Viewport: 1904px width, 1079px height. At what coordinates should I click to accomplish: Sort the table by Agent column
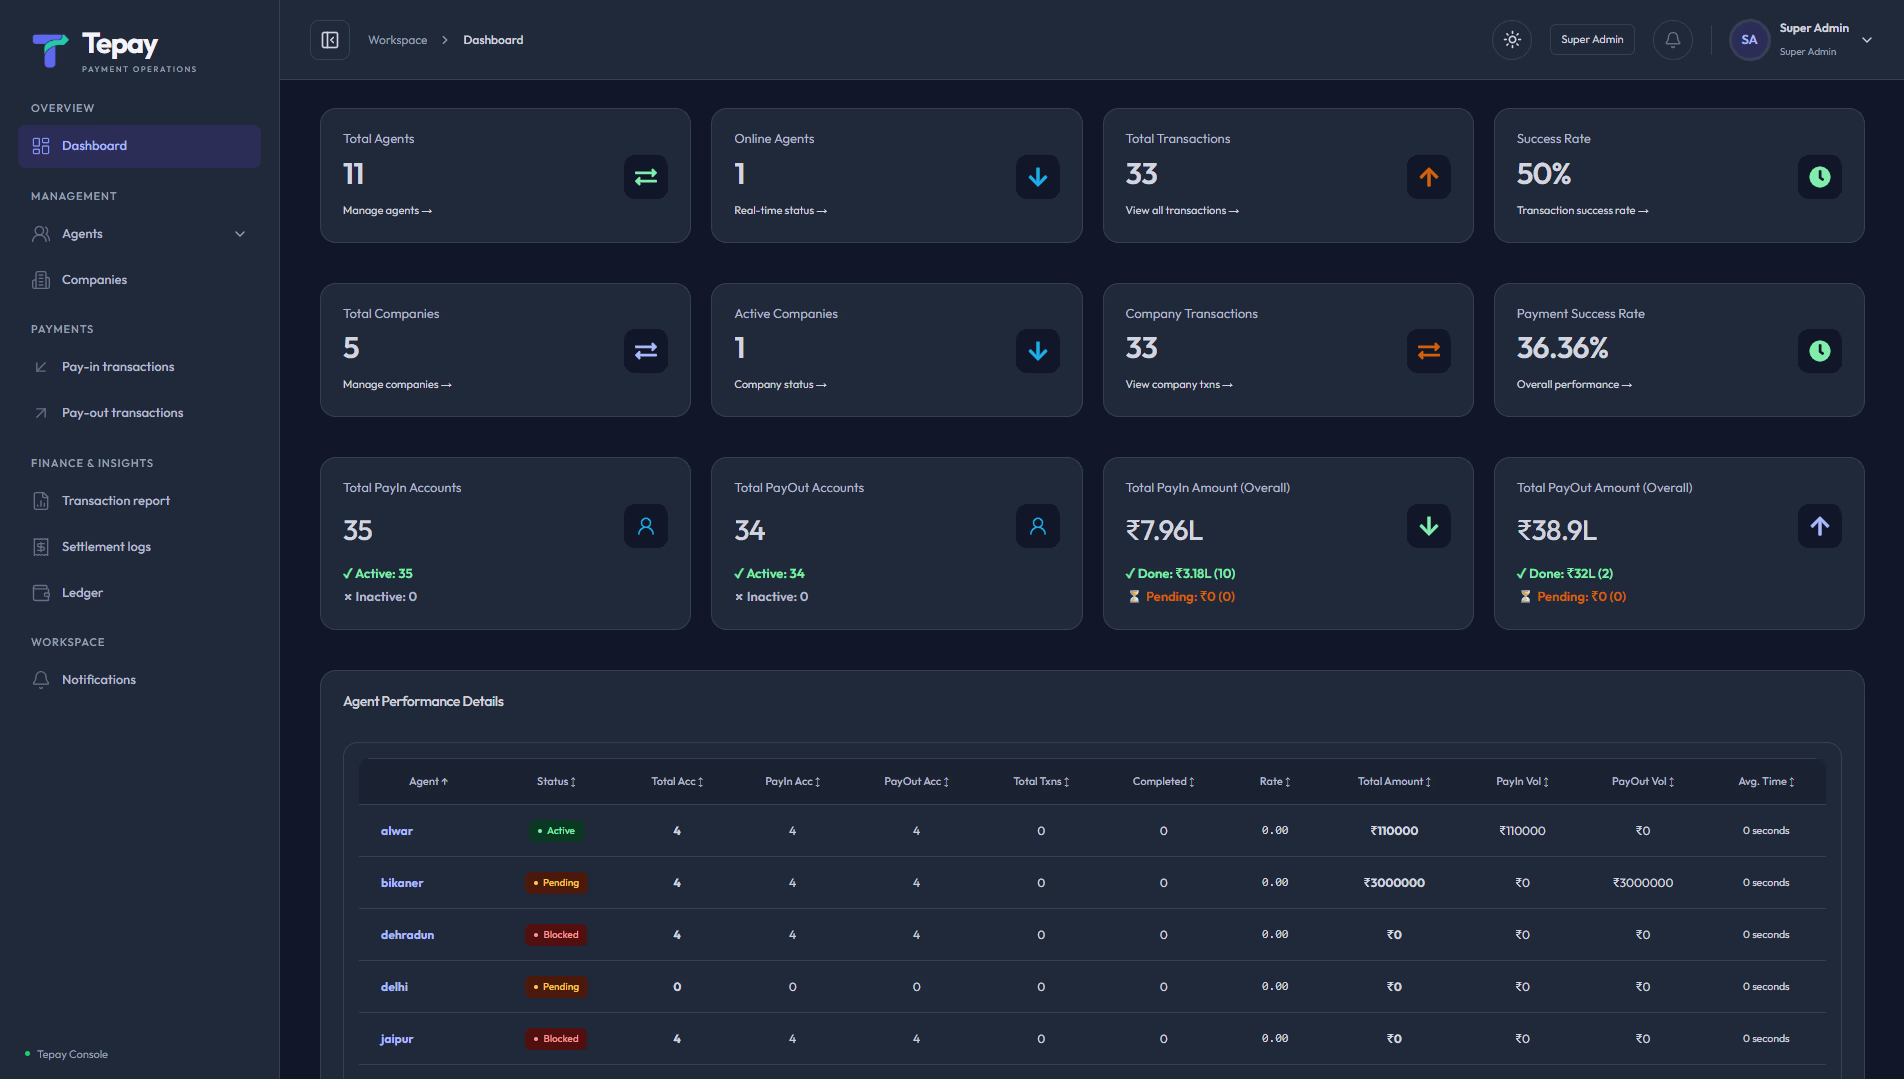point(428,782)
